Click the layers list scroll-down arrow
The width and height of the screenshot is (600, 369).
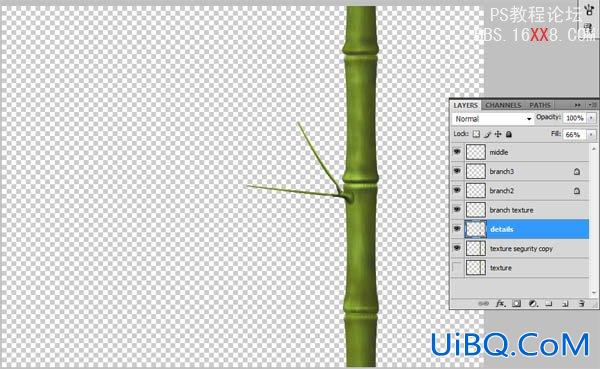[594, 293]
